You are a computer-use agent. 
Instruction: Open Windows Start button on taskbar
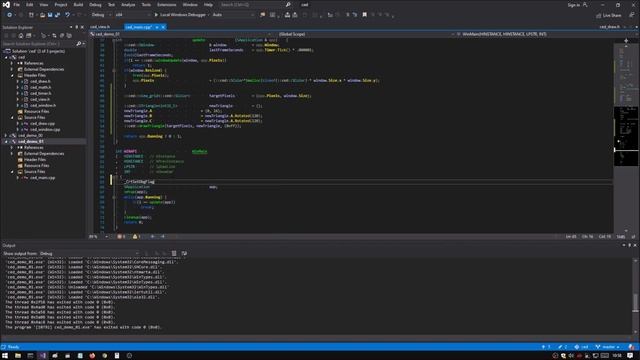(5, 356)
